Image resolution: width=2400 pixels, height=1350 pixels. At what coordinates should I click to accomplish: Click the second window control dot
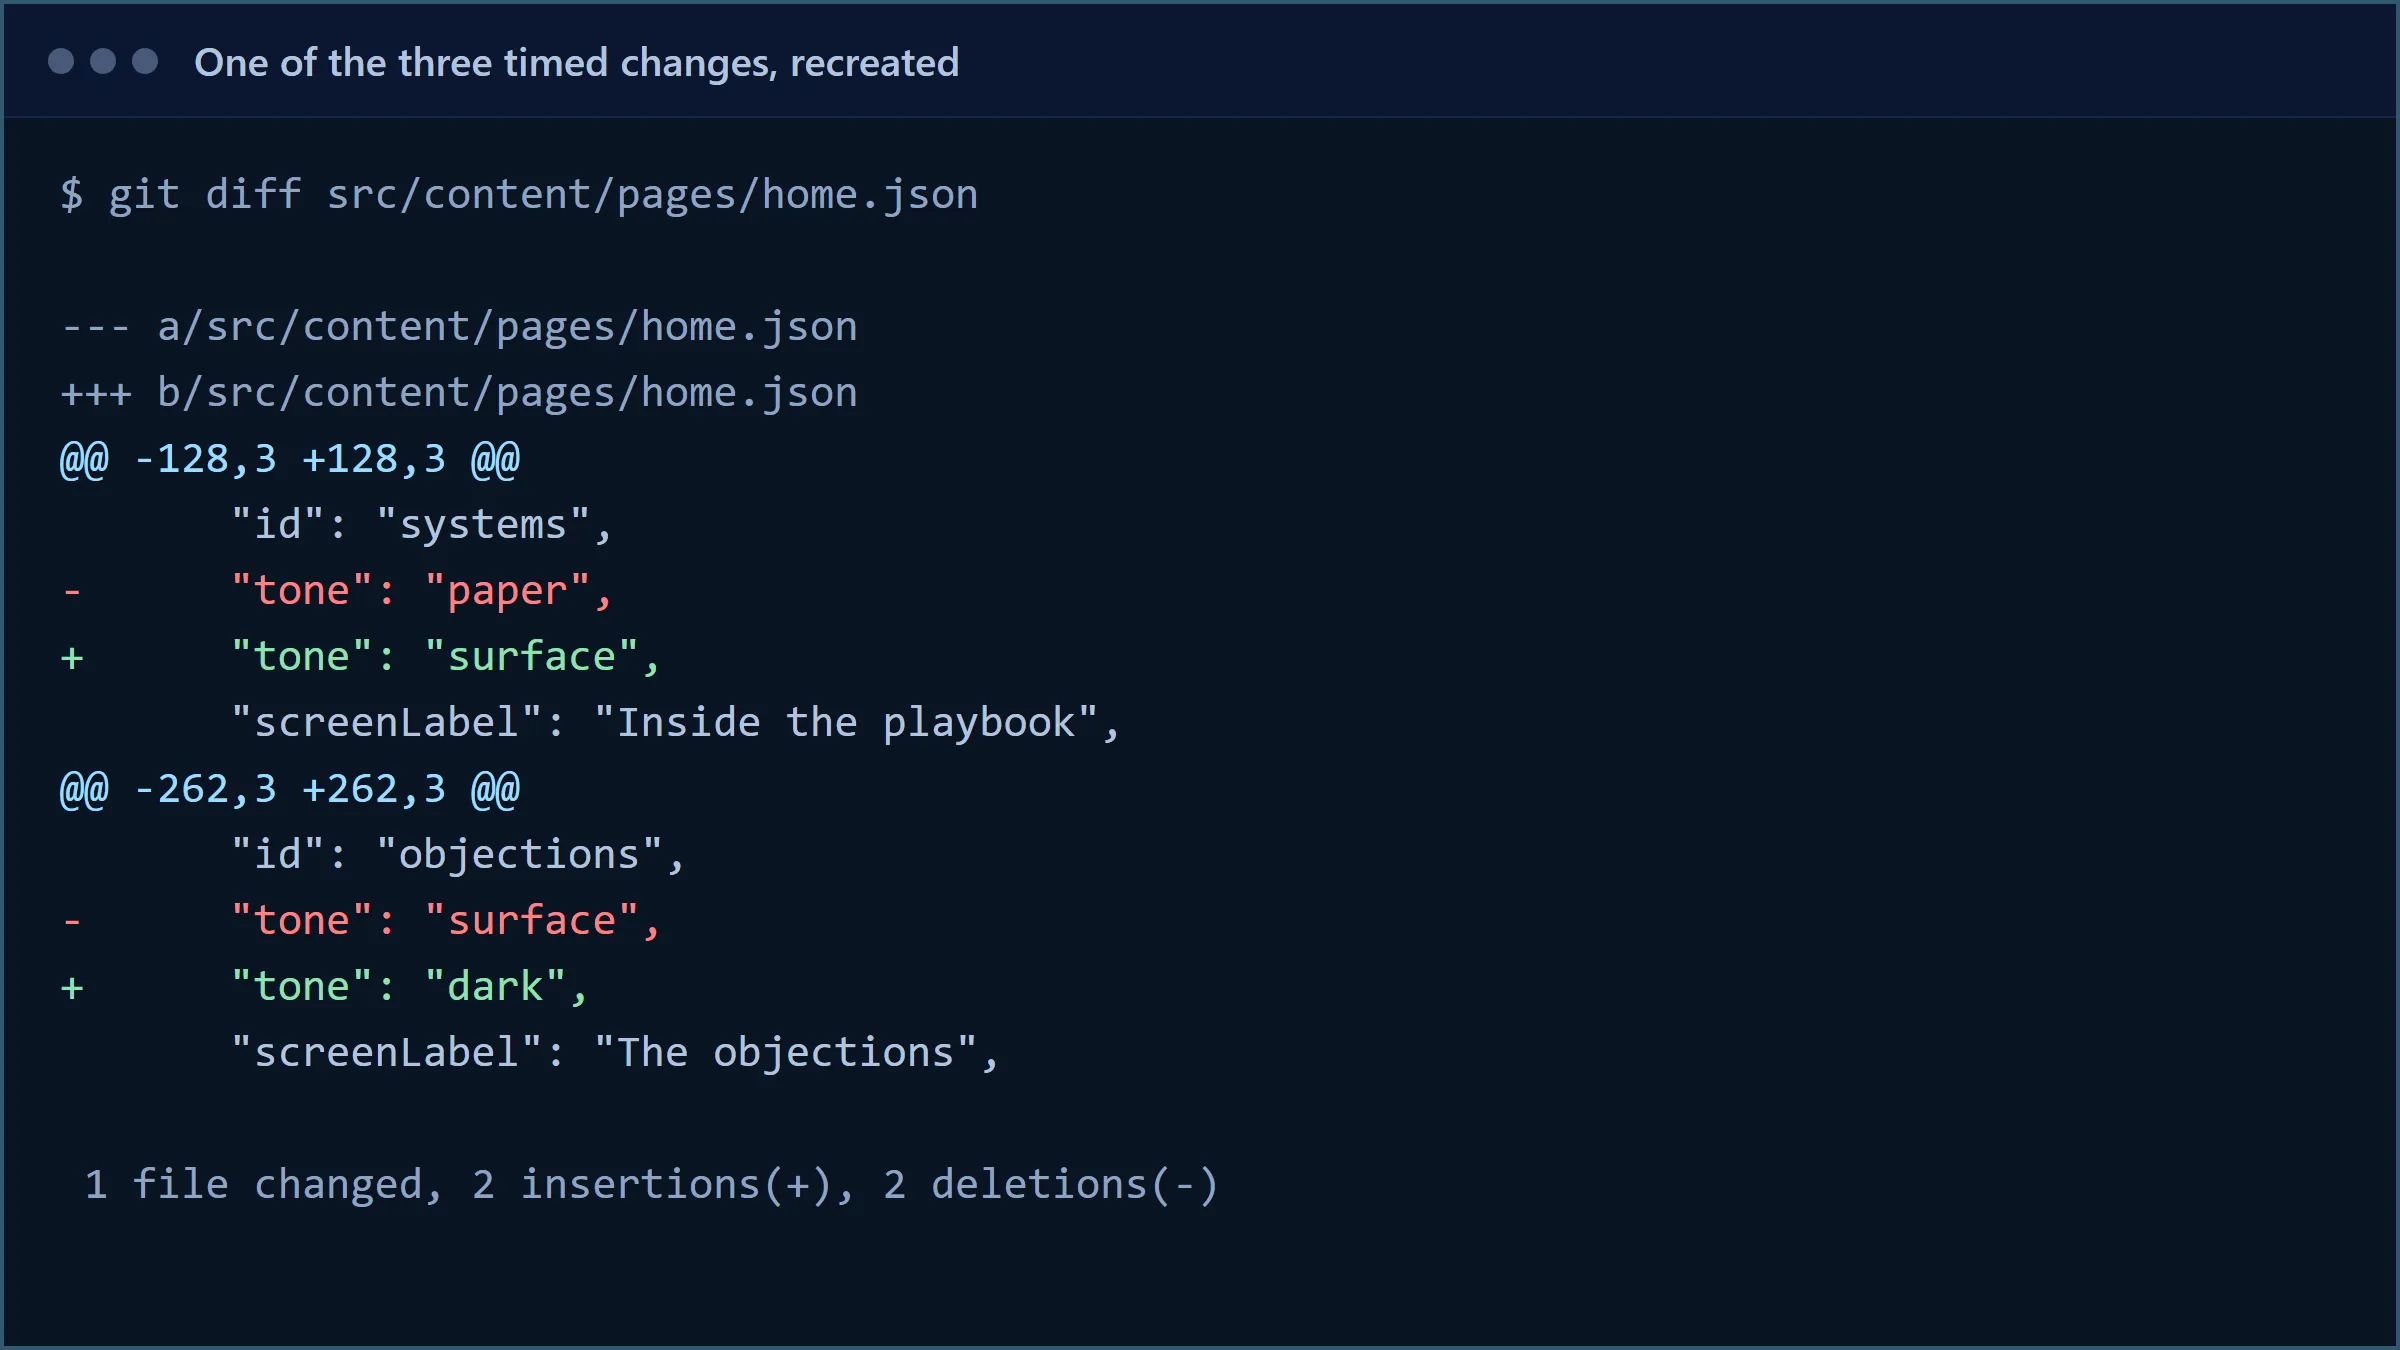103,62
